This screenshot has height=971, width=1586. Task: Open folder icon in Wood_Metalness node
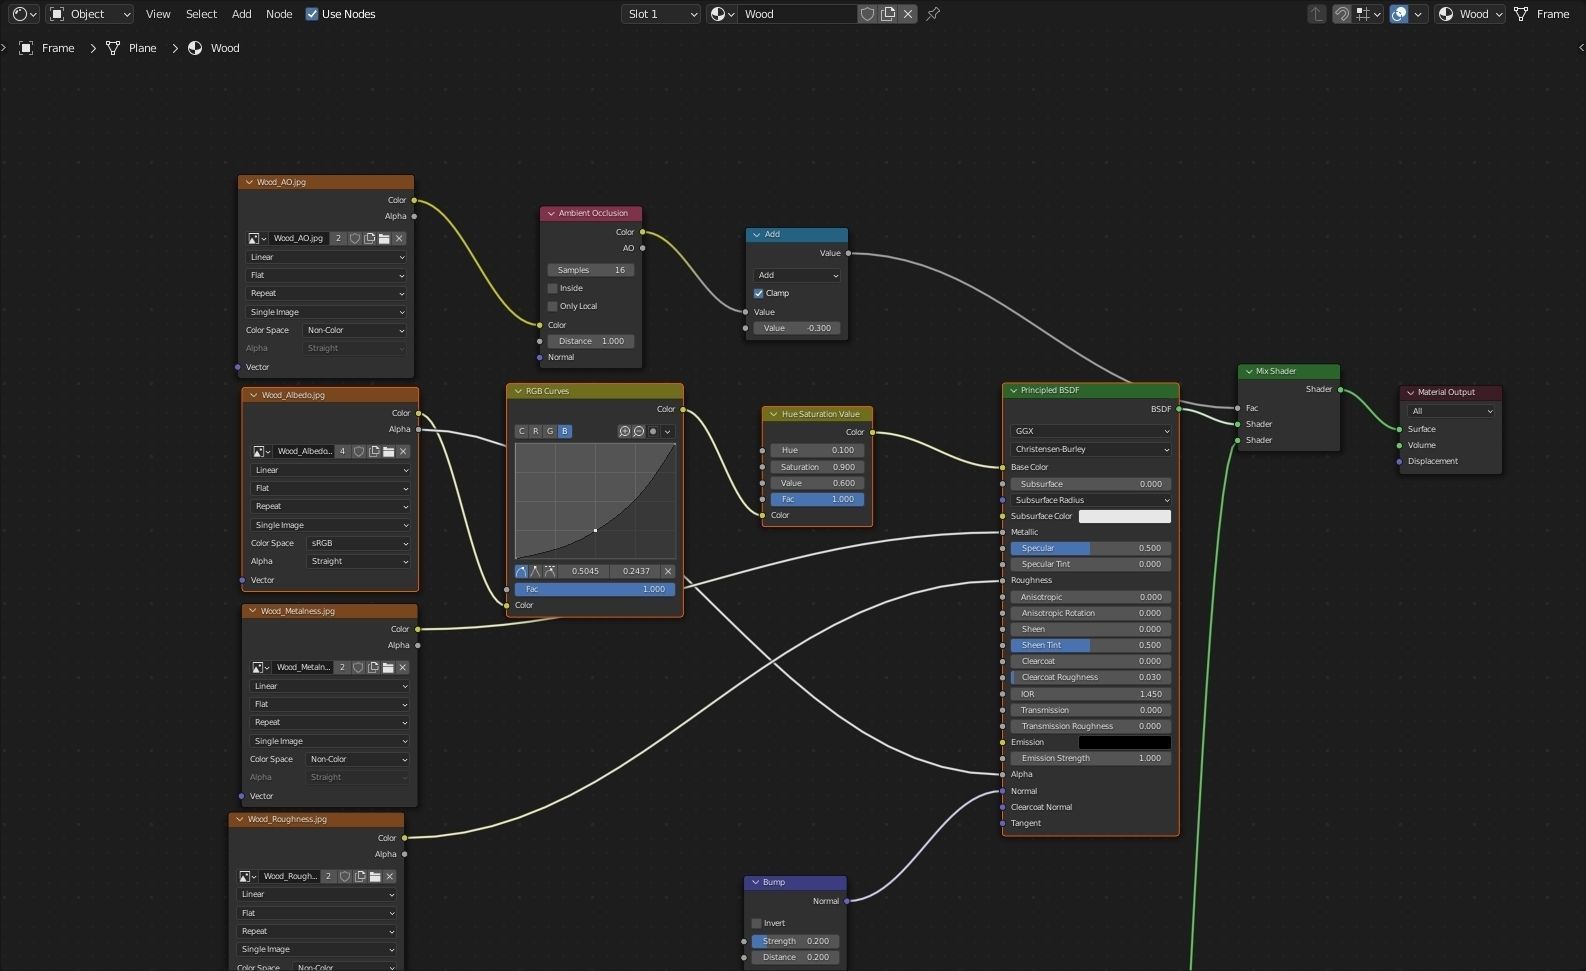click(x=388, y=667)
